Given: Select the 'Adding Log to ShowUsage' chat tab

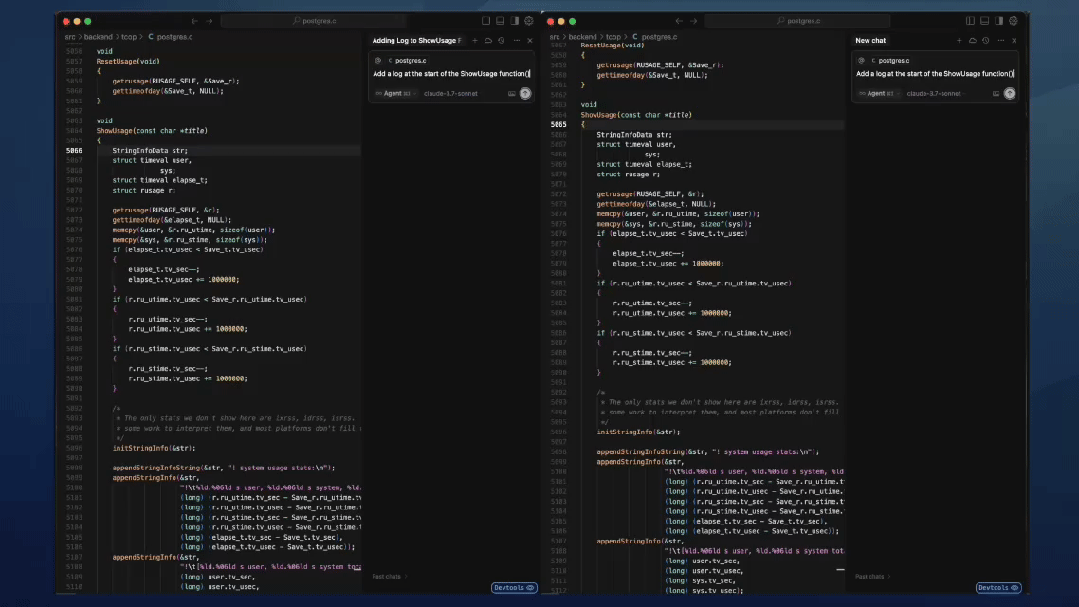Looking at the screenshot, I should [x=417, y=41].
